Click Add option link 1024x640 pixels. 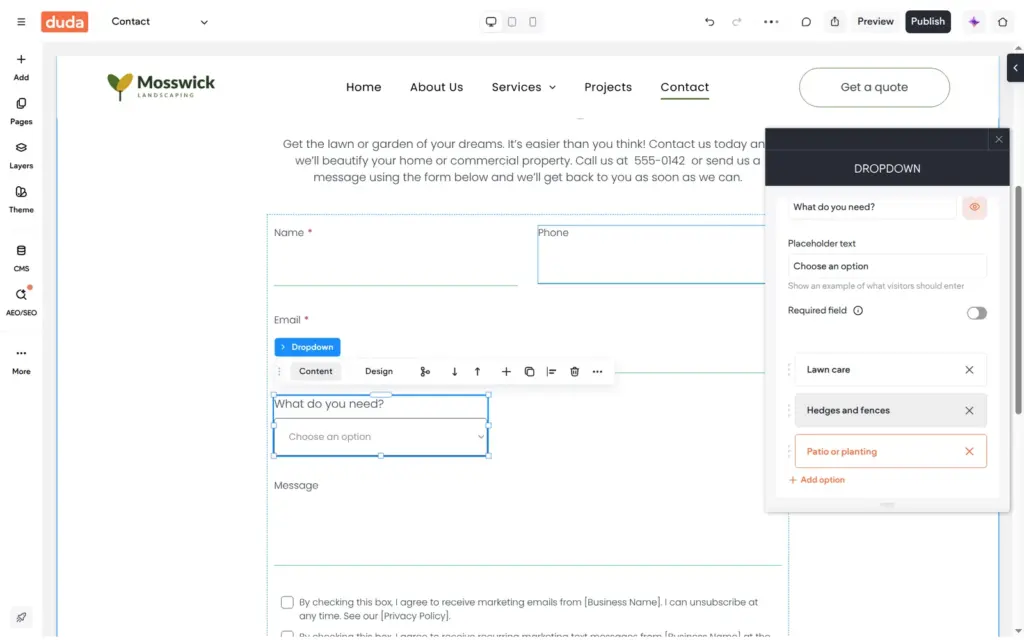click(x=817, y=480)
